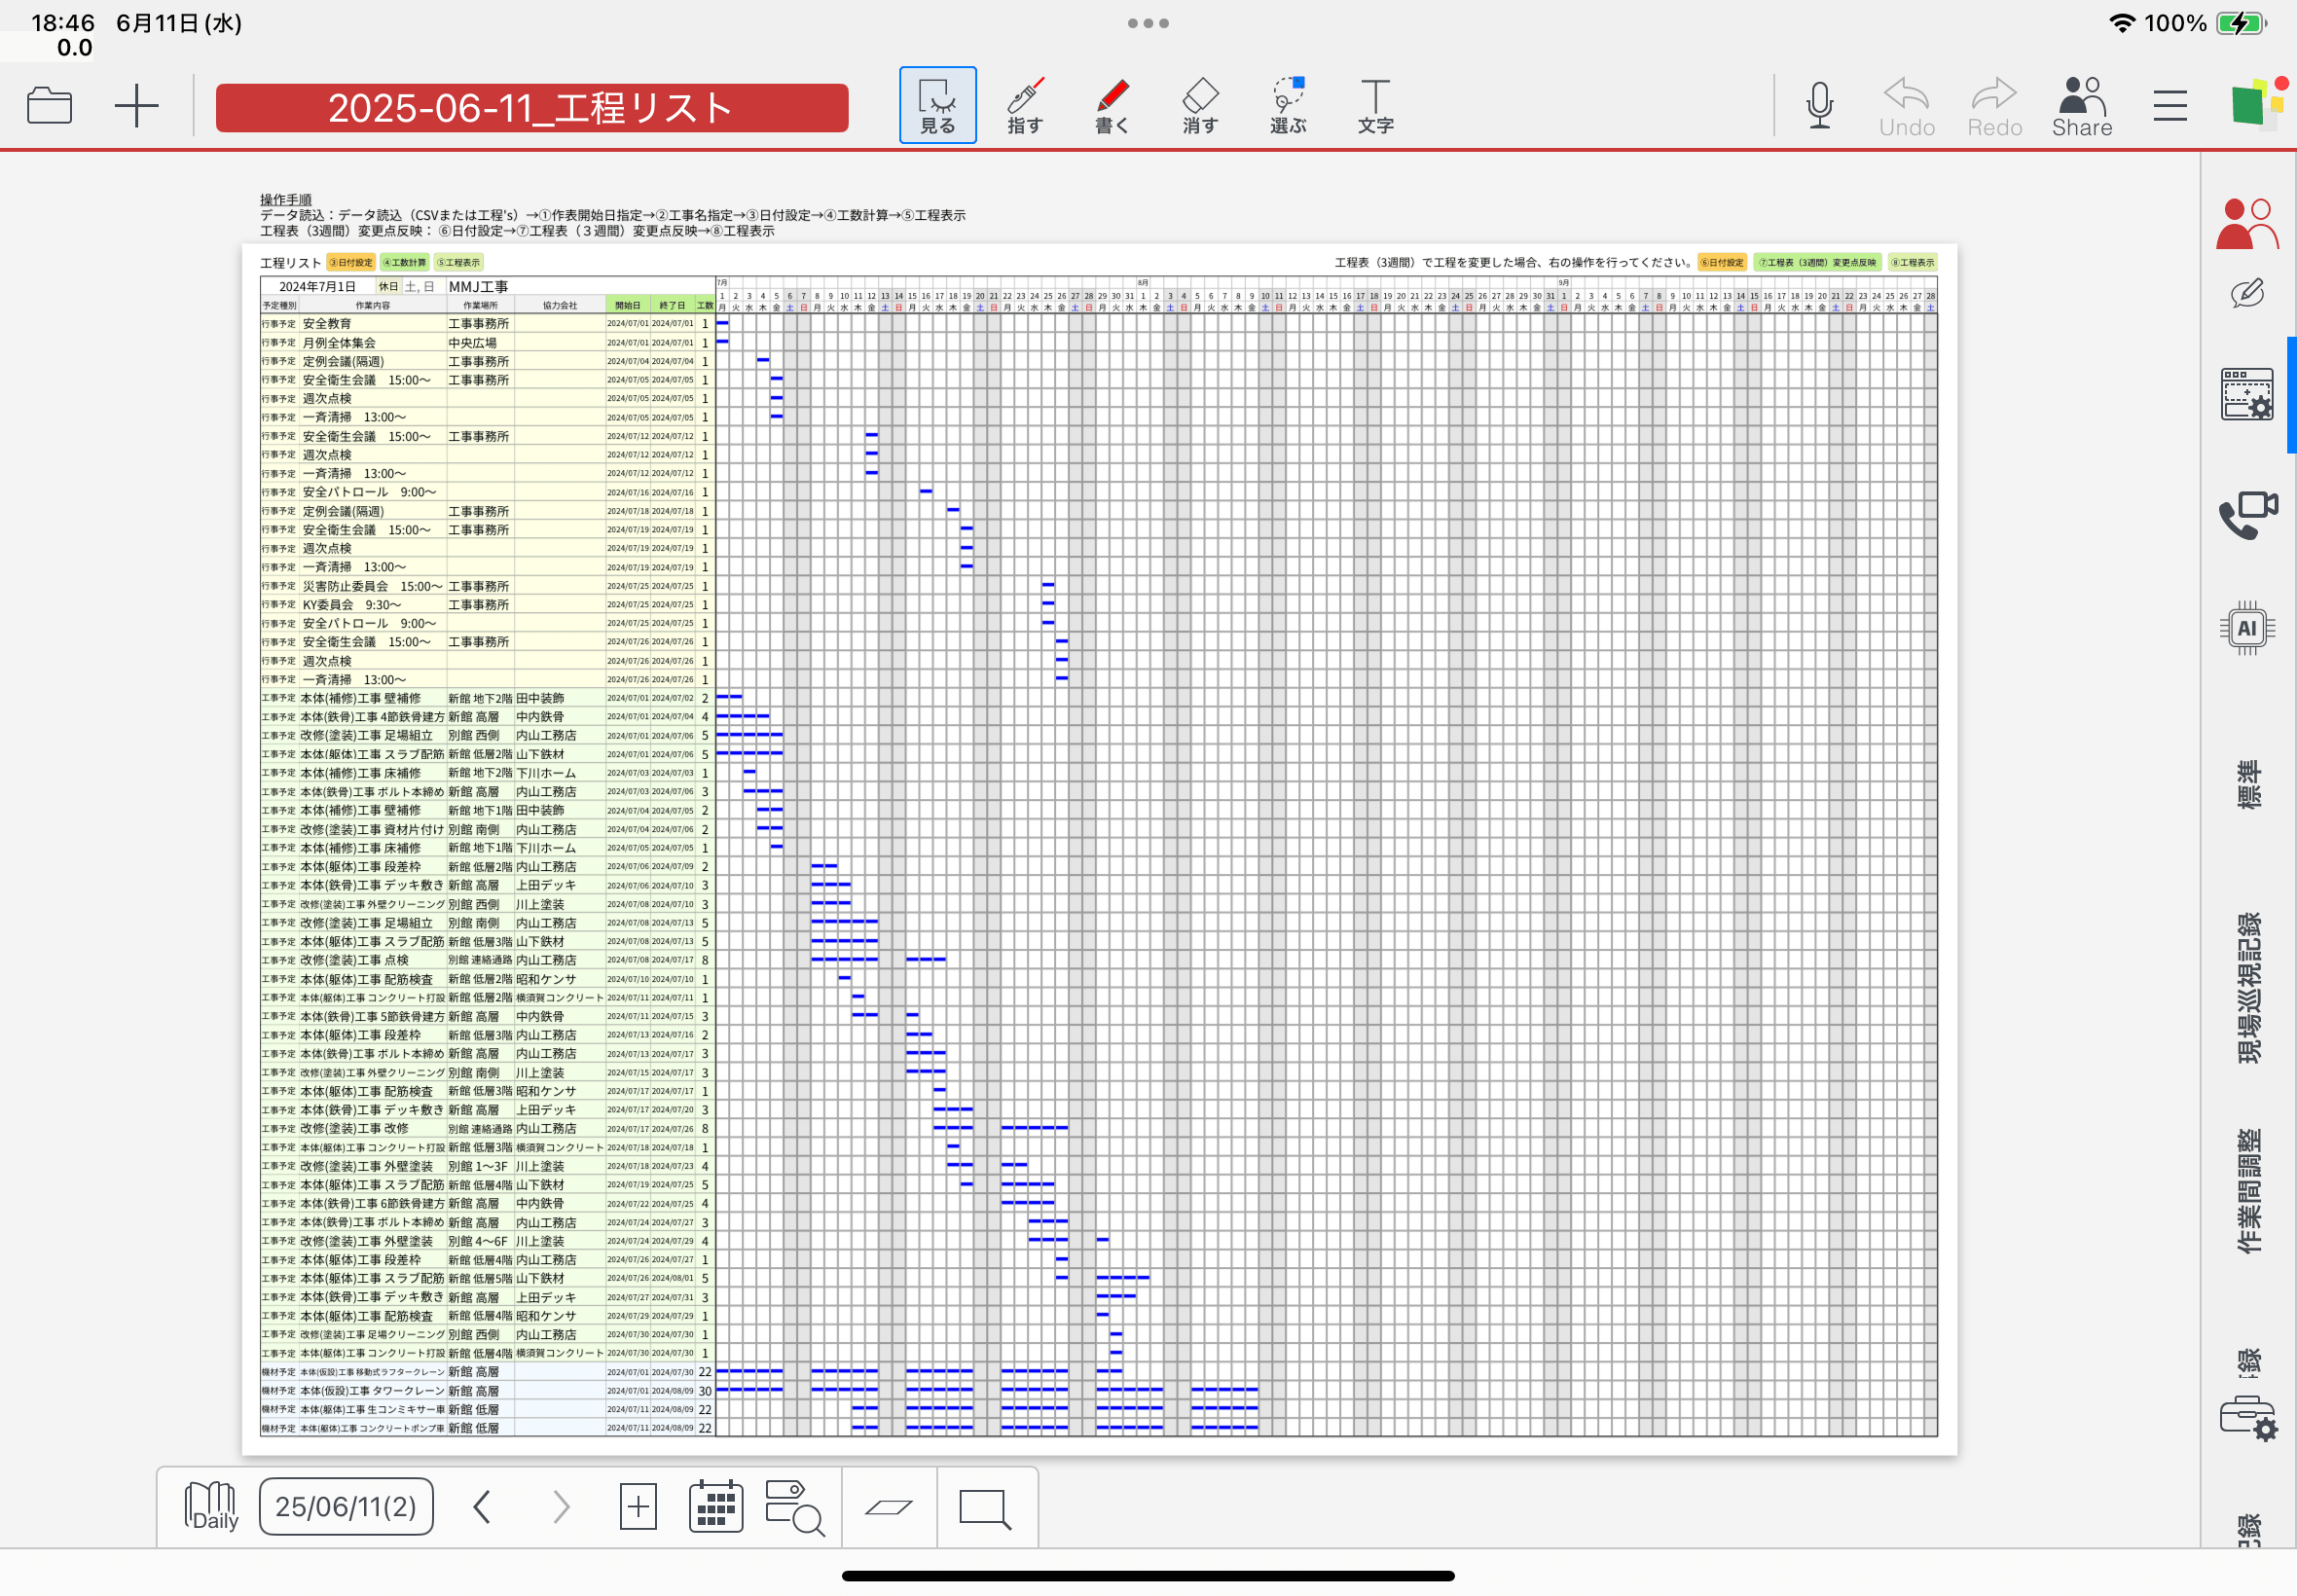Open the green colored notes app icon
The image size is (2297, 1596).
pyautogui.click(x=2258, y=103)
